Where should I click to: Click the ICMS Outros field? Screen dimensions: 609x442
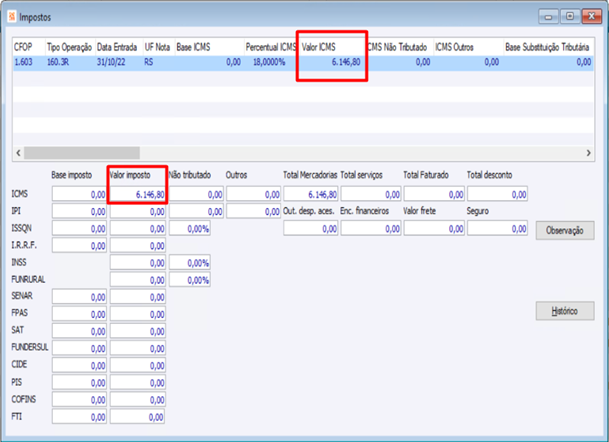click(254, 194)
